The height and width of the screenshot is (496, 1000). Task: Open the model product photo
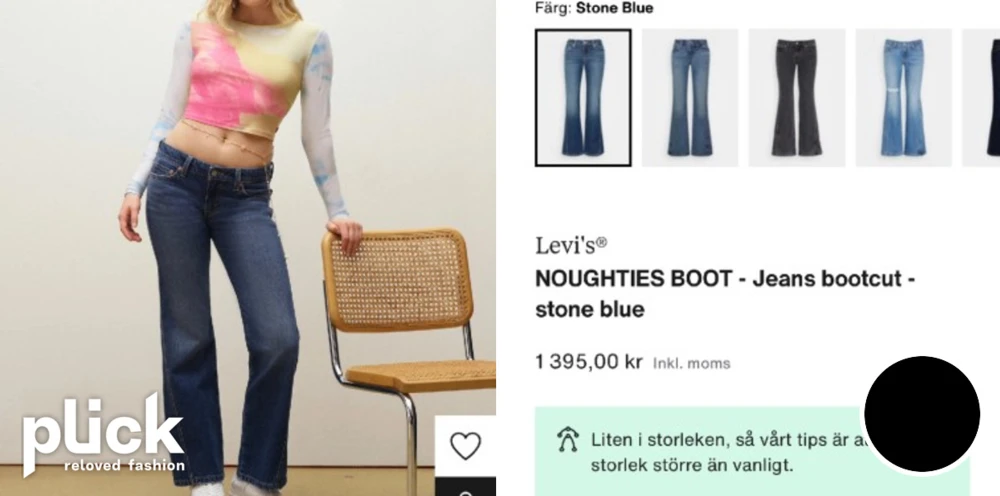247,248
